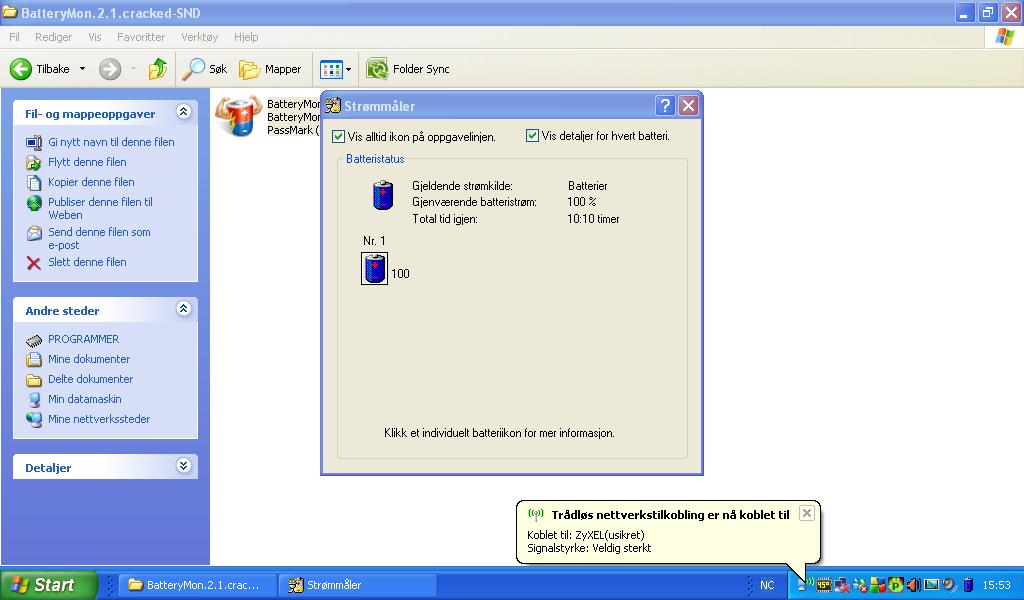
Task: Click the greyed forward arrow button
Action: click(x=110, y=69)
